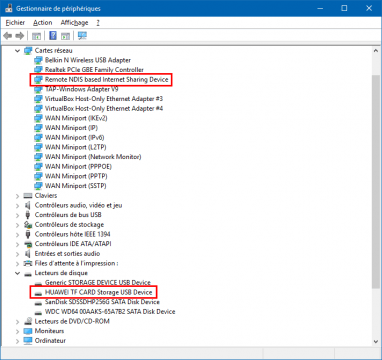Click the scan hardware changes monitor icon
Viewport: 382px width, 360px height.
82,36
